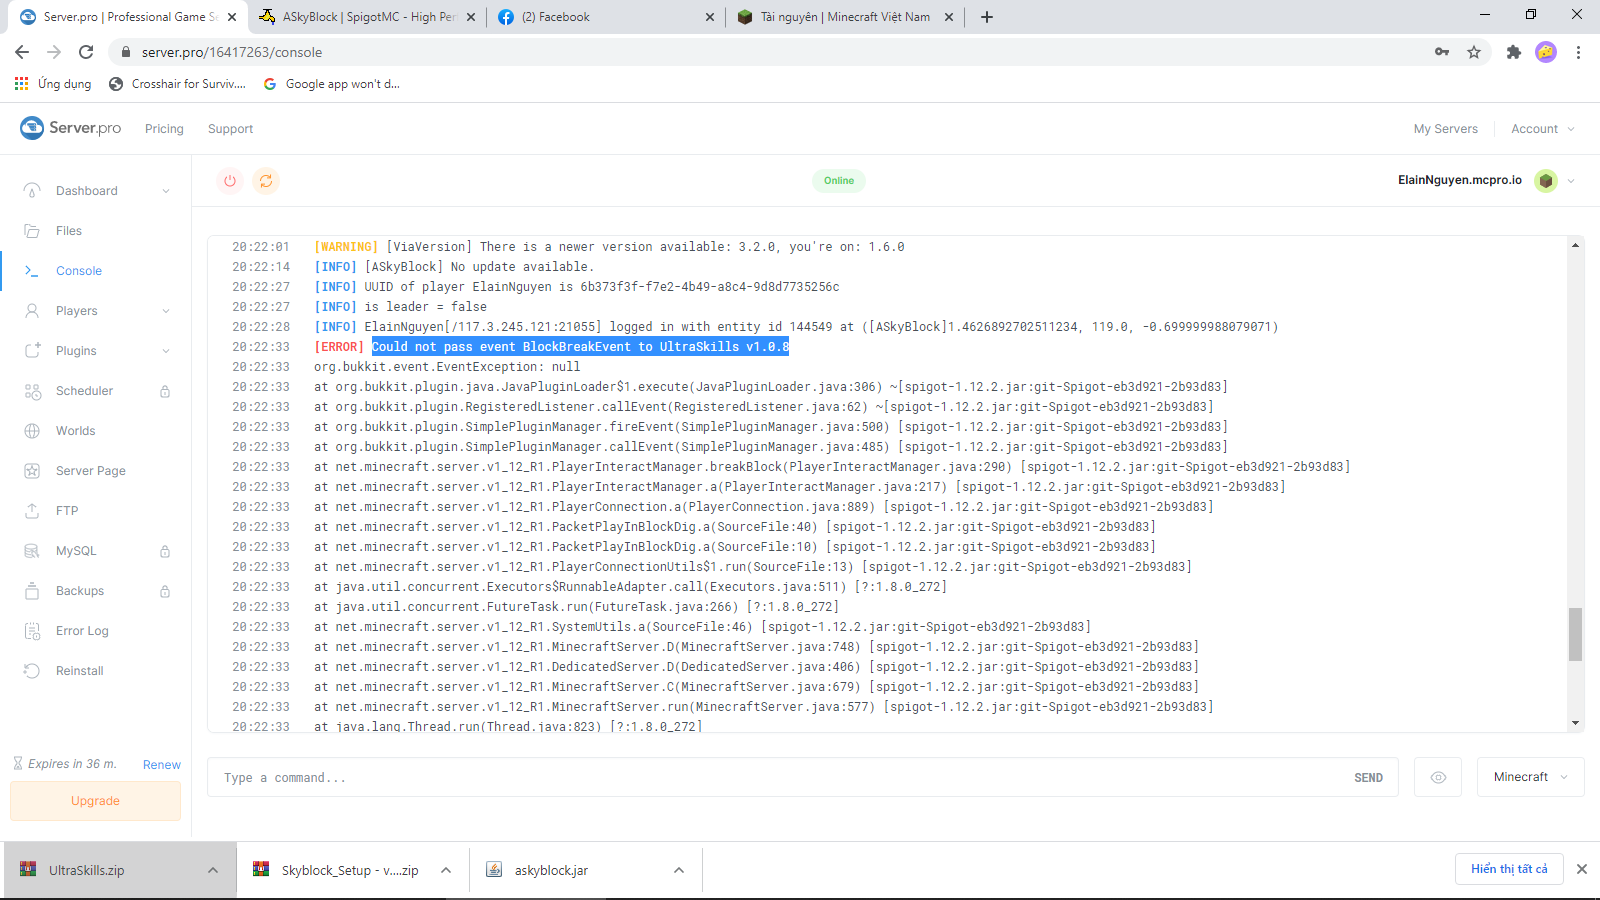Open the Crosshair for Surviv bookmark
The width and height of the screenshot is (1600, 900).
click(x=178, y=84)
